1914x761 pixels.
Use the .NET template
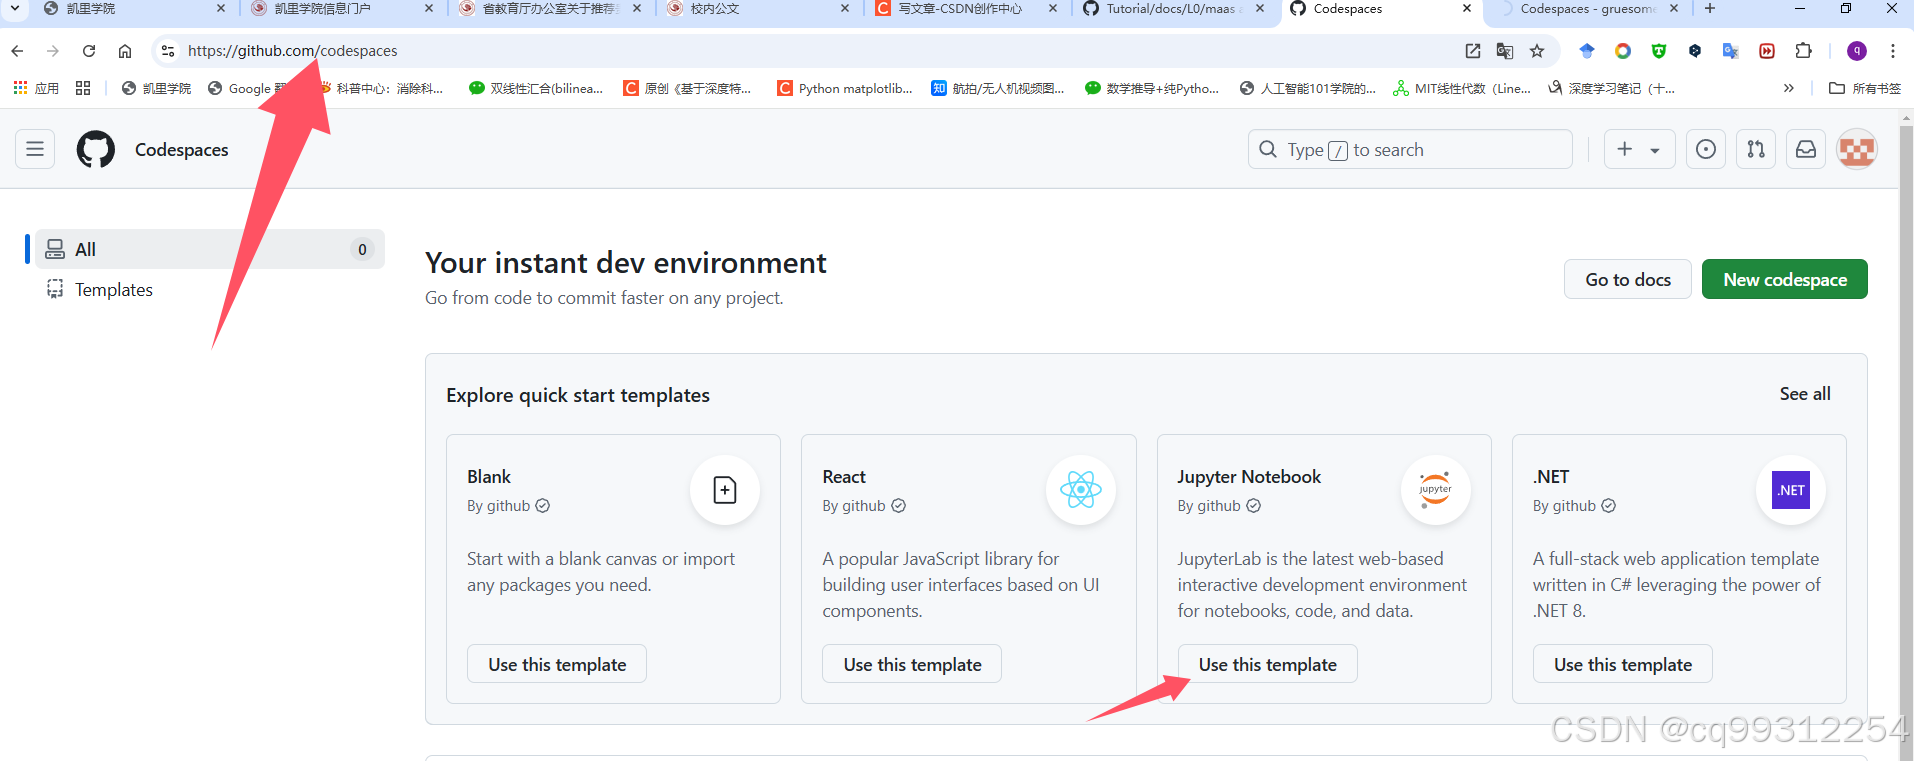tap(1623, 664)
